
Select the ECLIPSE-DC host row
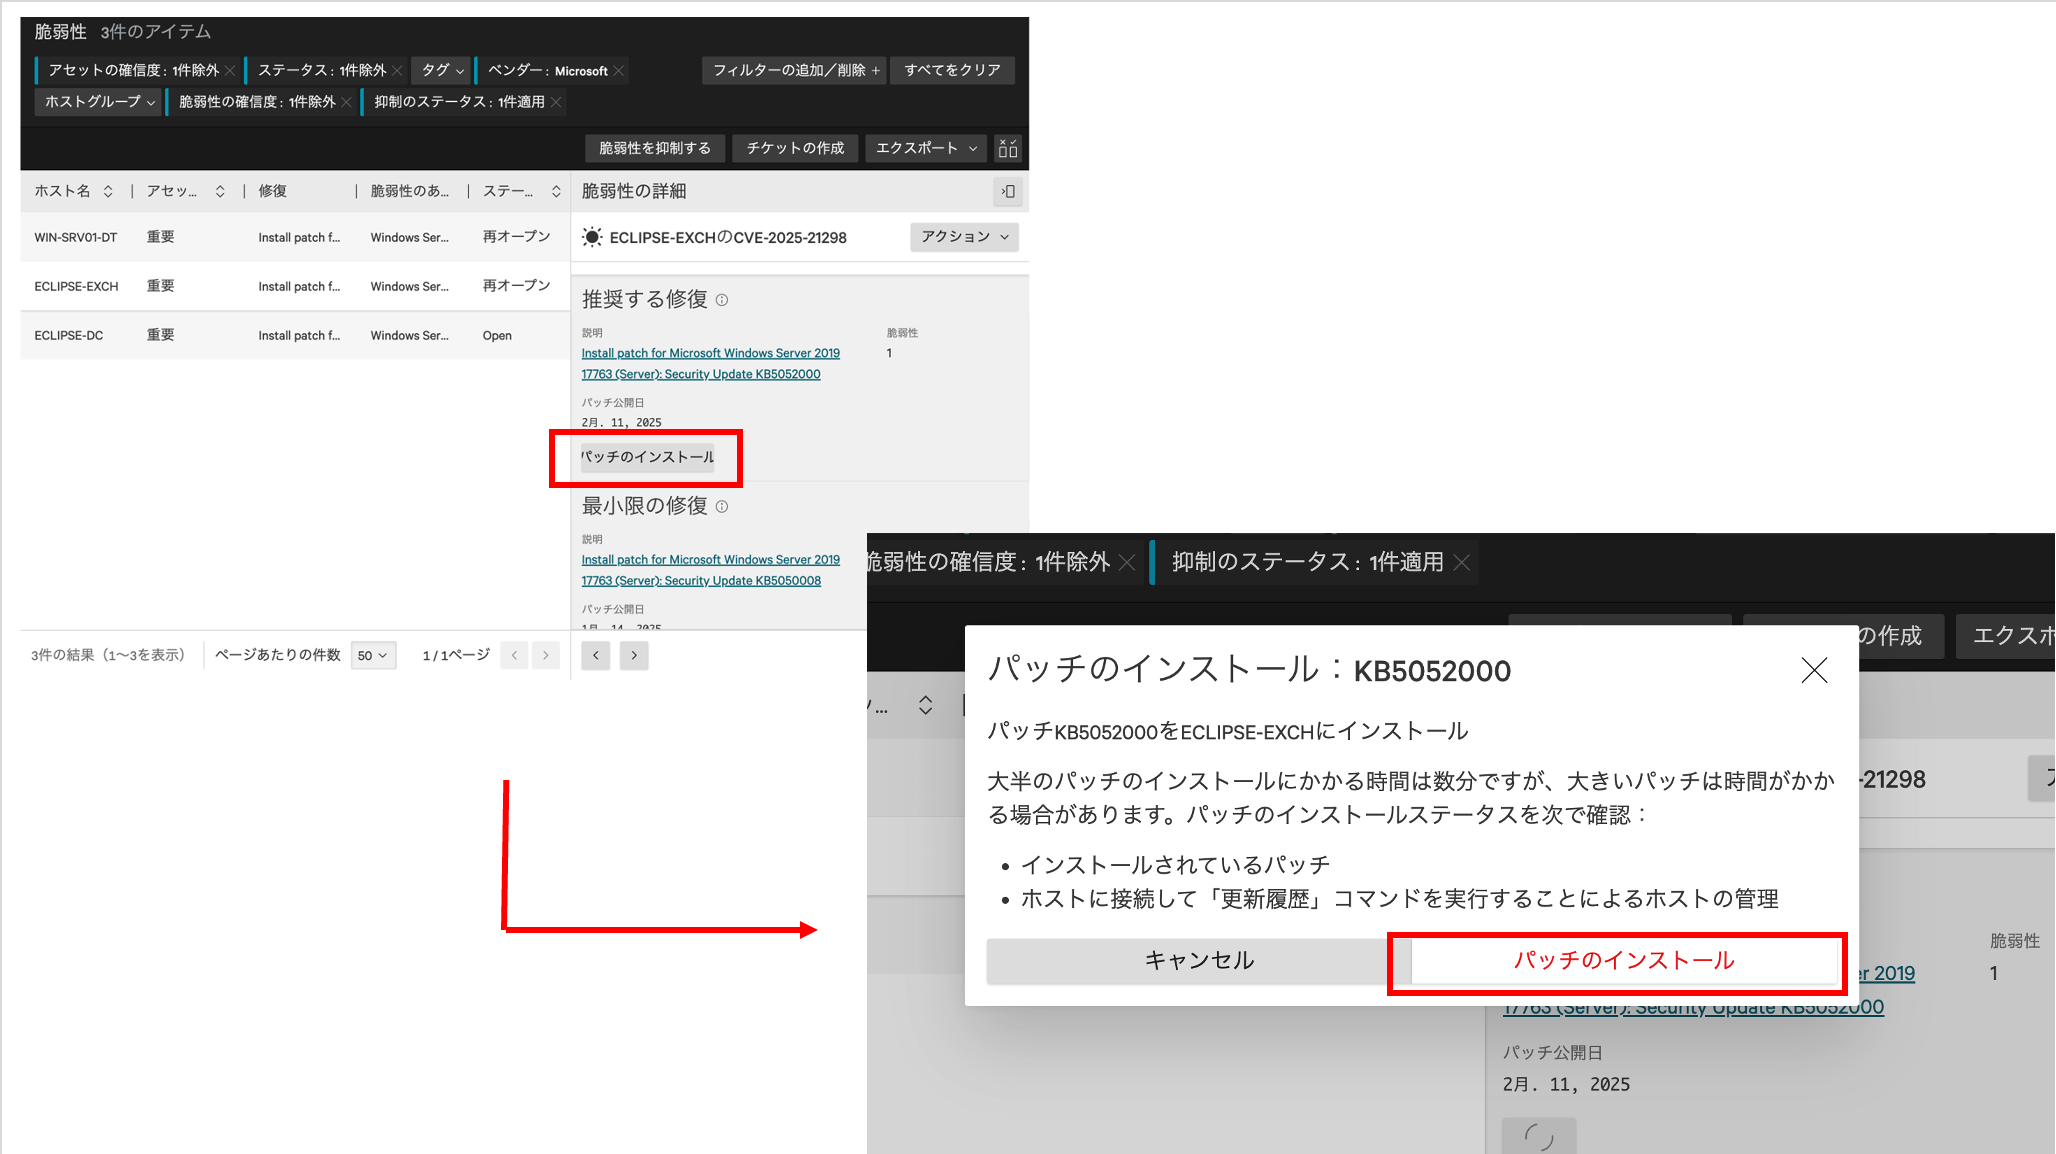click(295, 335)
